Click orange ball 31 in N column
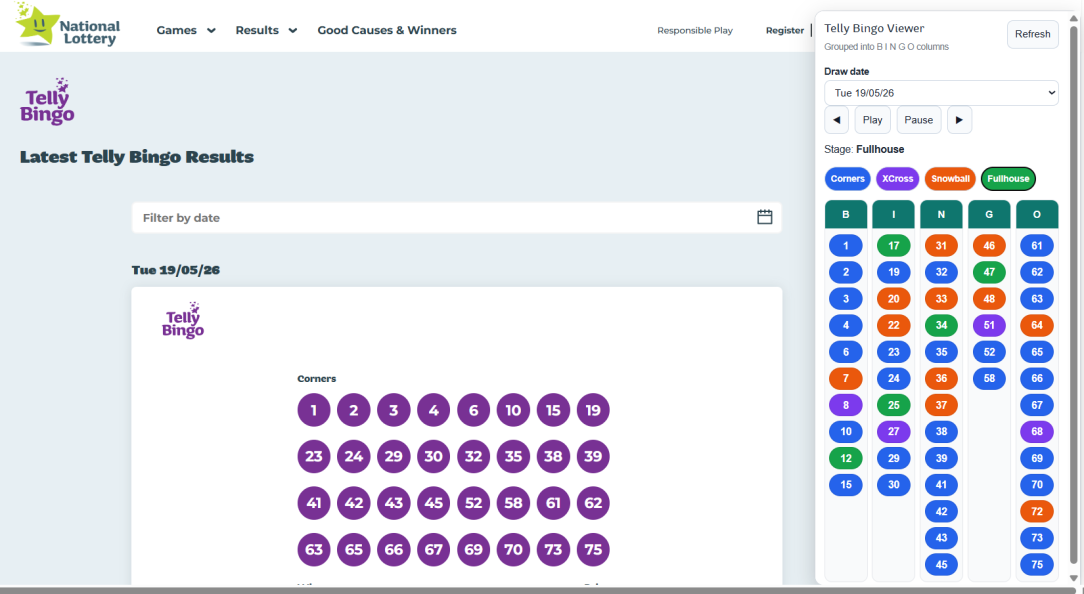 941,245
